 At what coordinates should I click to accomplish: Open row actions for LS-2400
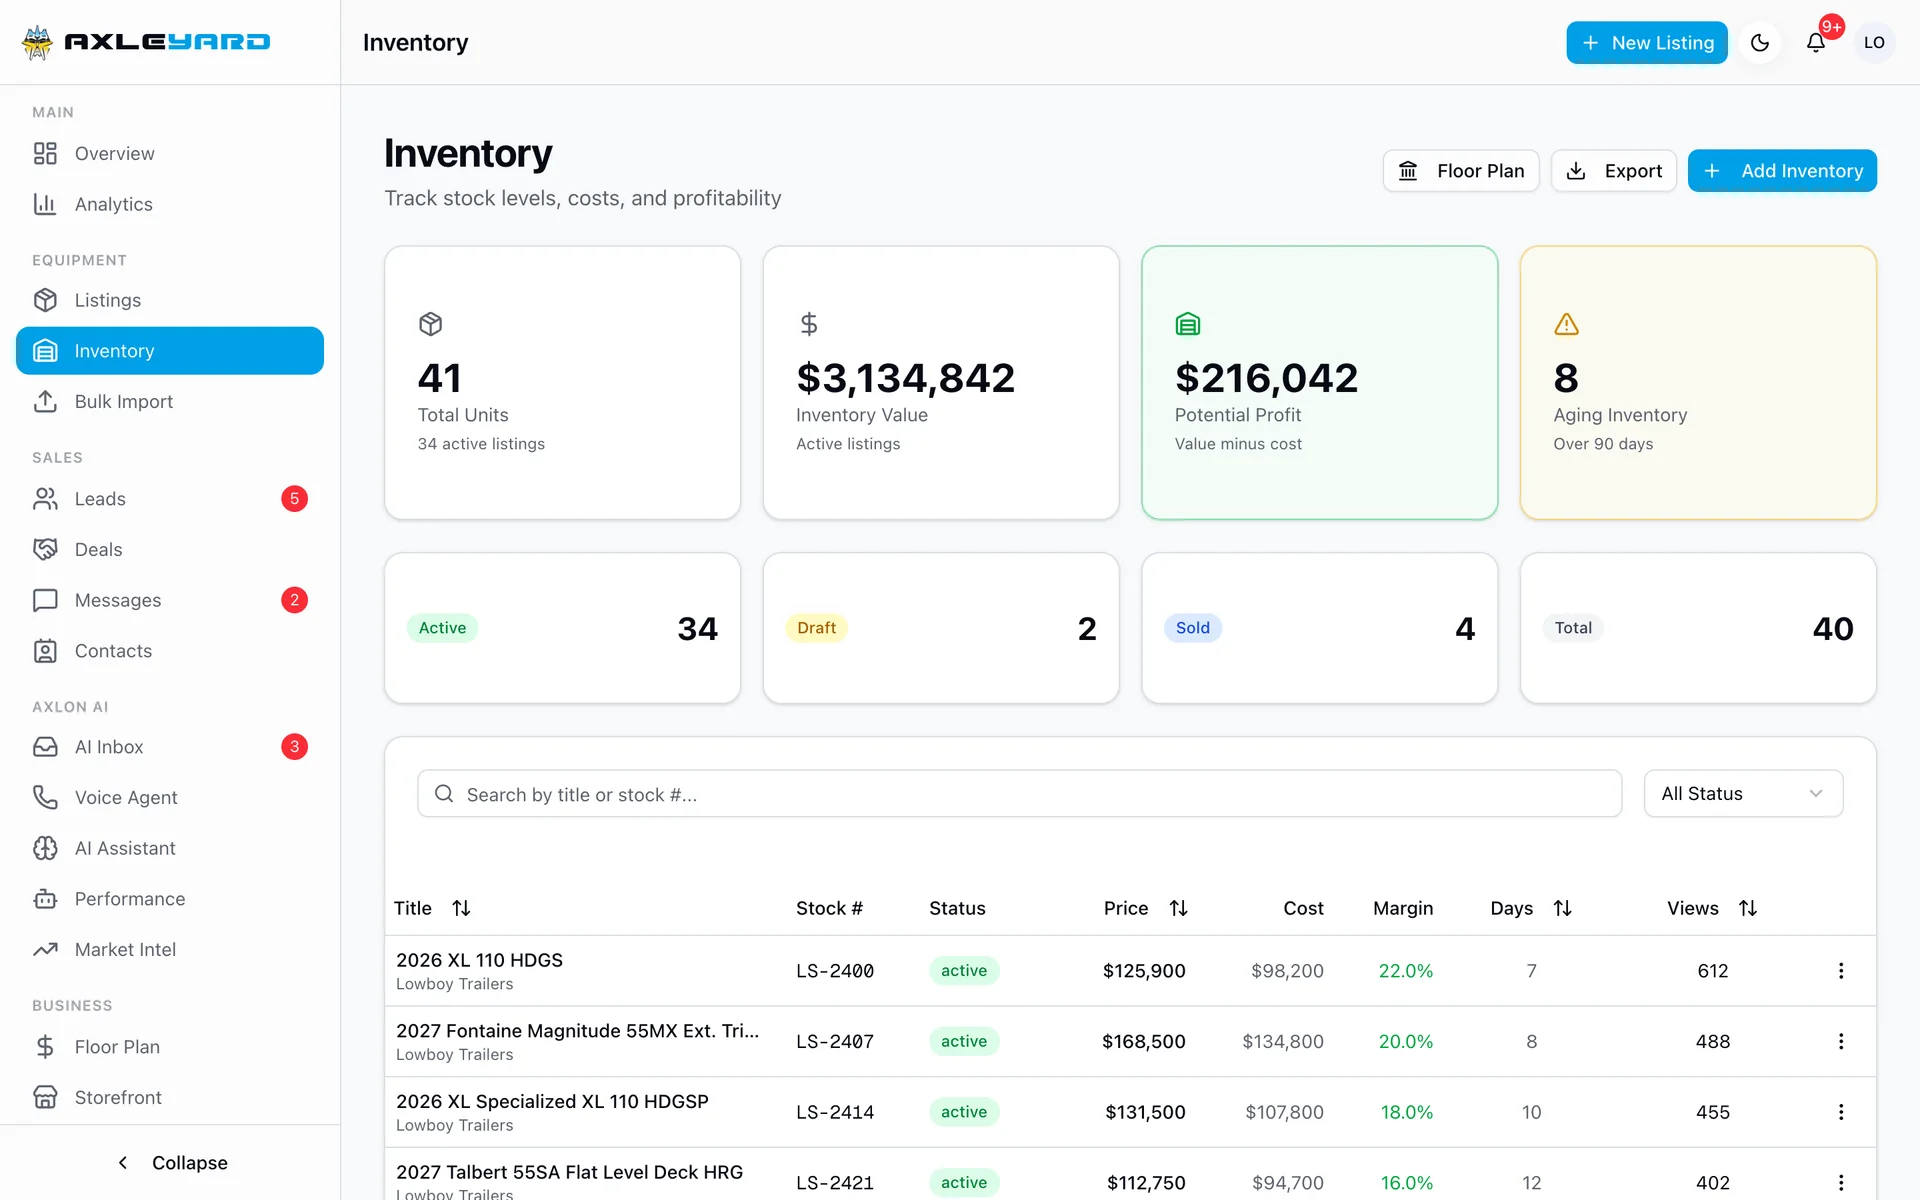coord(1841,971)
